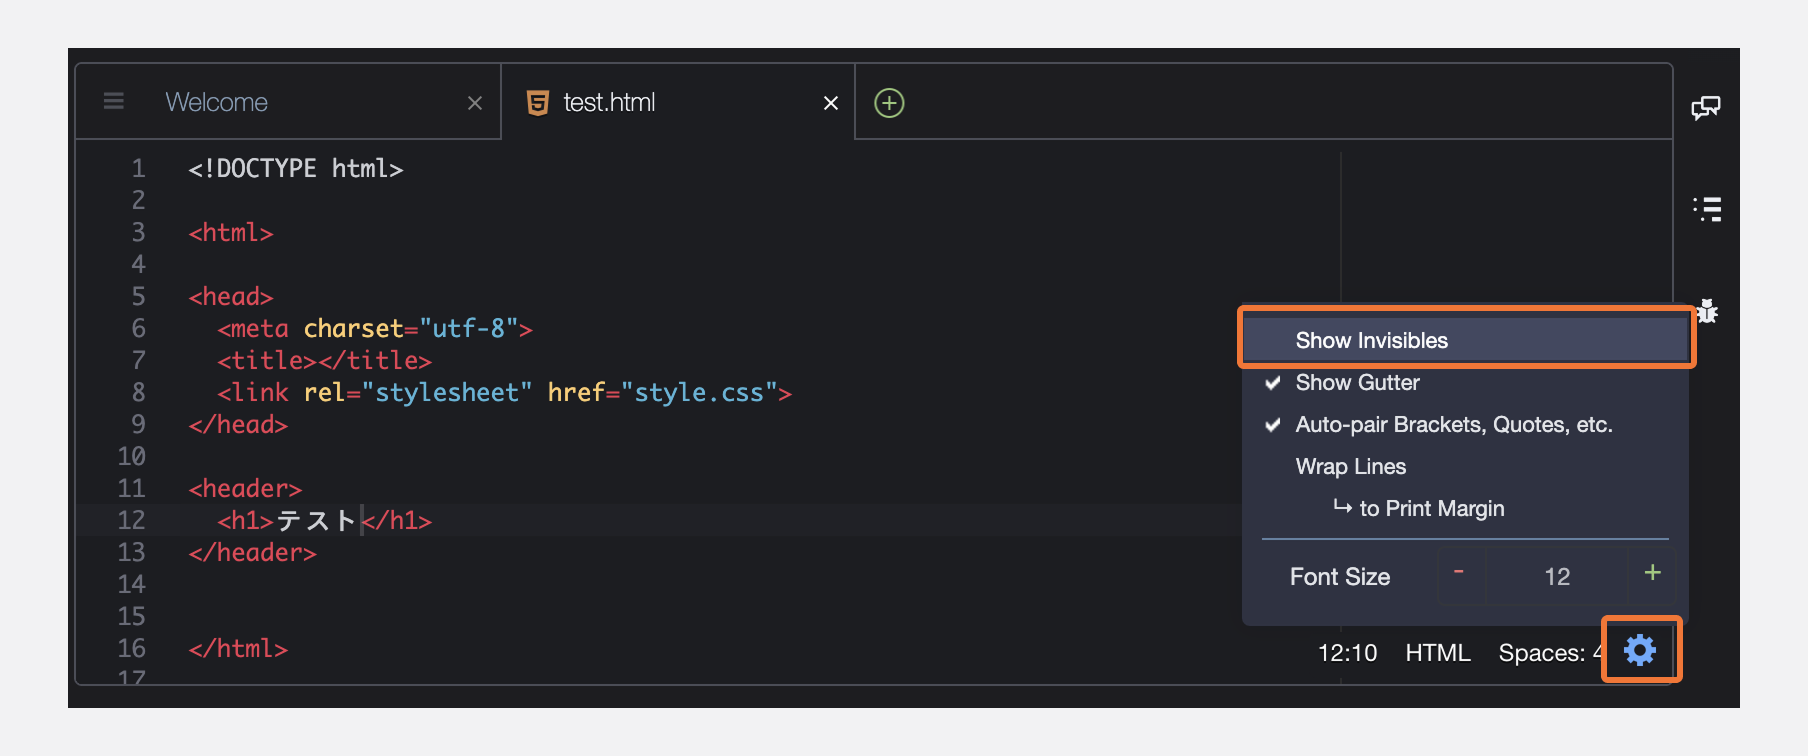The image size is (1808, 756).
Task: Click the <title></title> line
Action: coord(324,360)
